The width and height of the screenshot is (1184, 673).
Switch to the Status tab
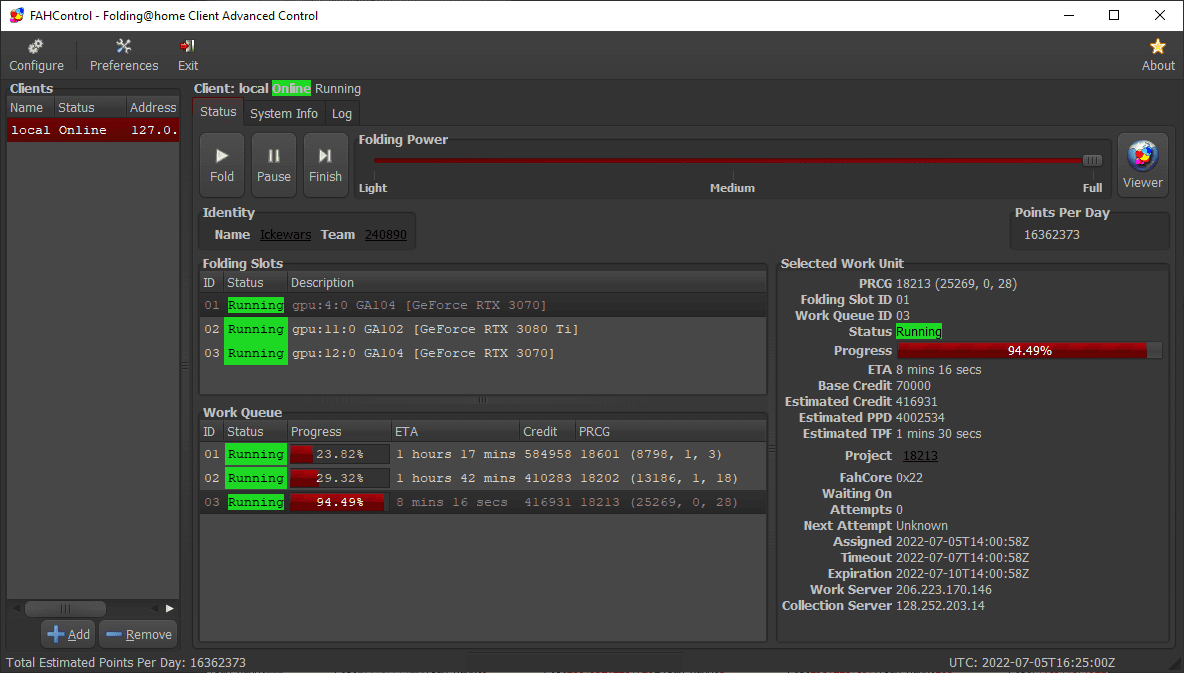[218, 112]
